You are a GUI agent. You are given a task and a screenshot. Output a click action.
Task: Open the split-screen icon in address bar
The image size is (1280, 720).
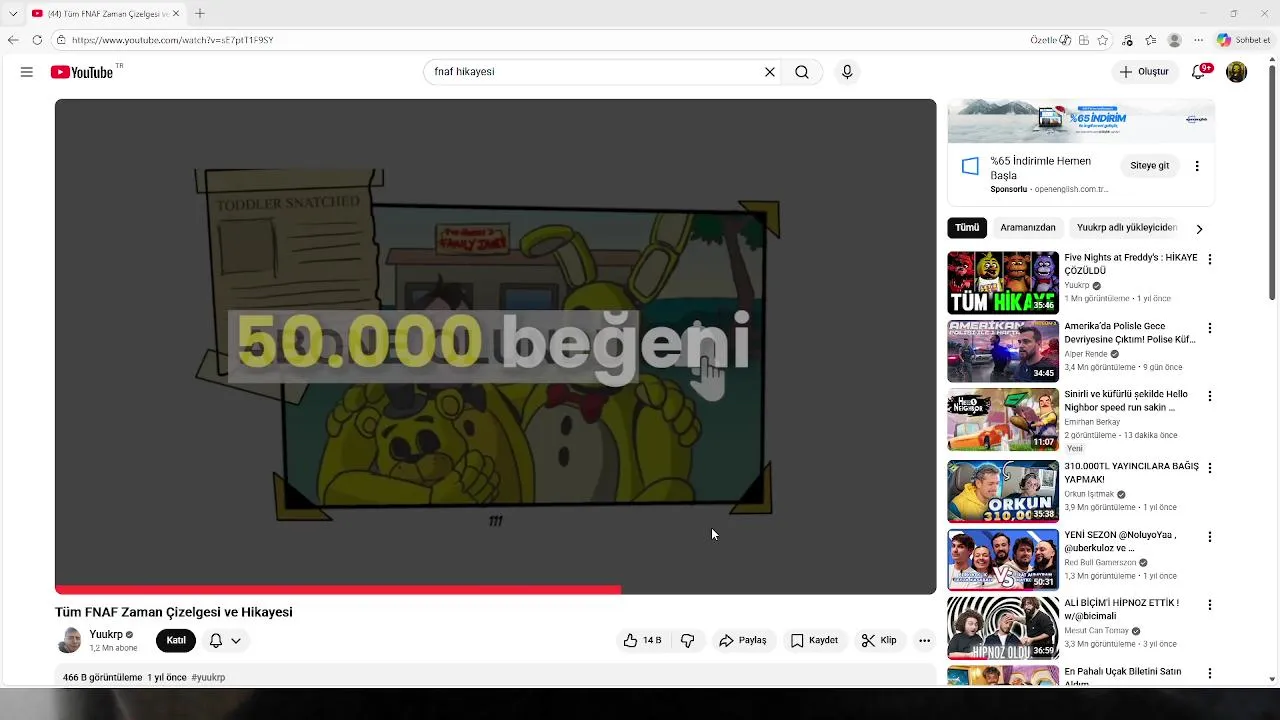tap(1083, 40)
